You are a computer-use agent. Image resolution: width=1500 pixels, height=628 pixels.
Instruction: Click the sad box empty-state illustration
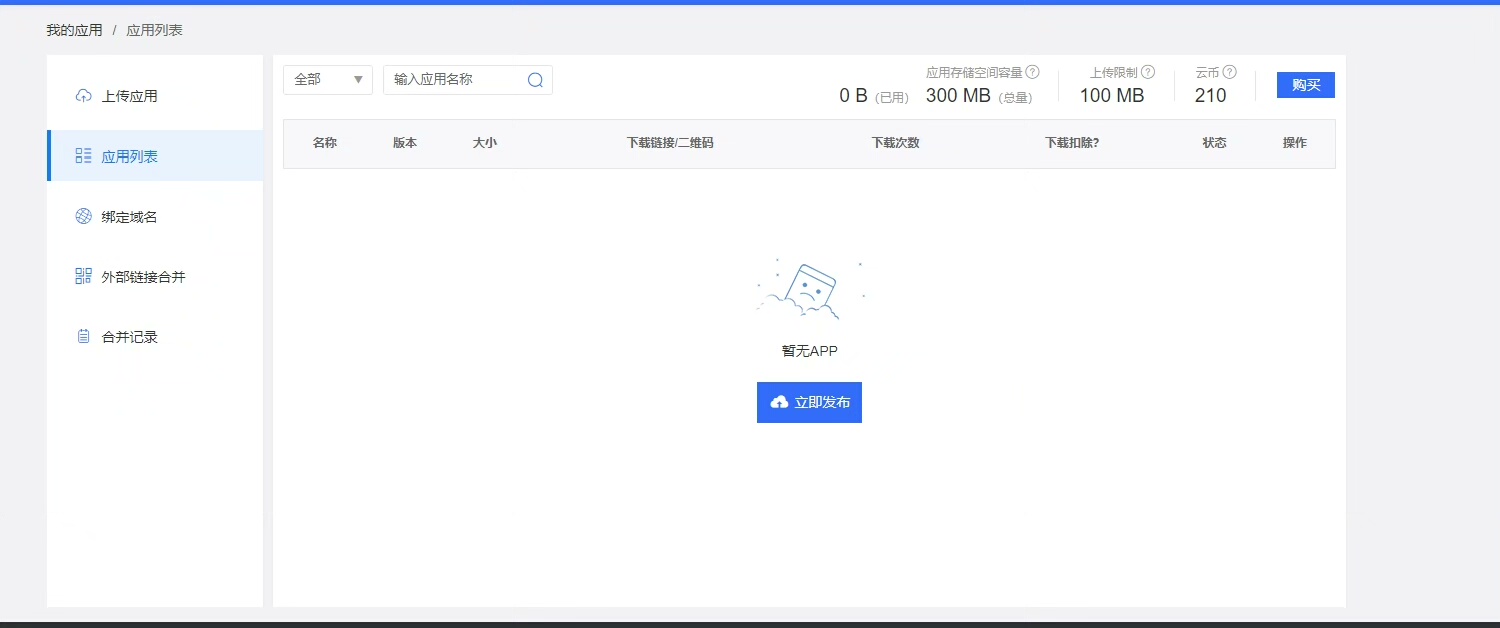[x=810, y=291]
